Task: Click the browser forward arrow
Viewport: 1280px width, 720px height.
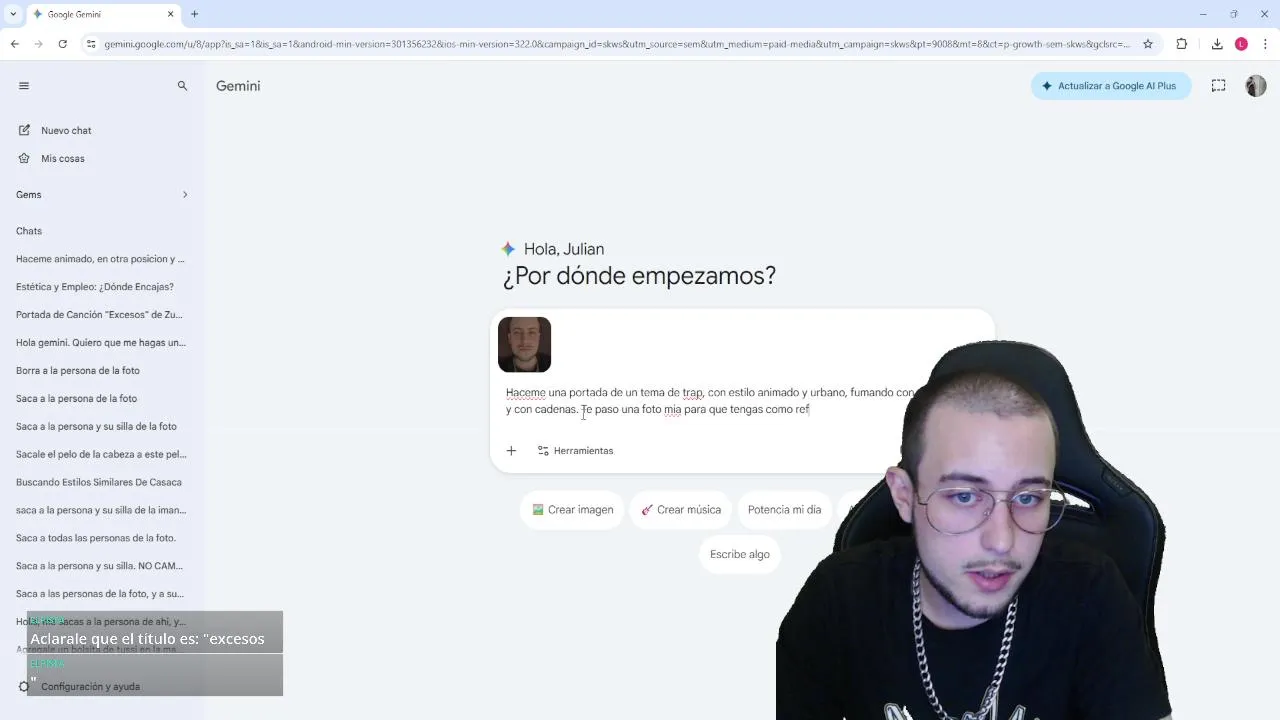Action: pos(38,44)
